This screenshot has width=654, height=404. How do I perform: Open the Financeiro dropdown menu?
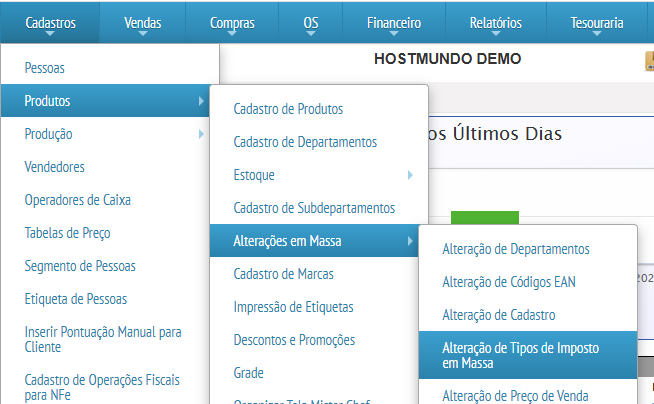(392, 22)
